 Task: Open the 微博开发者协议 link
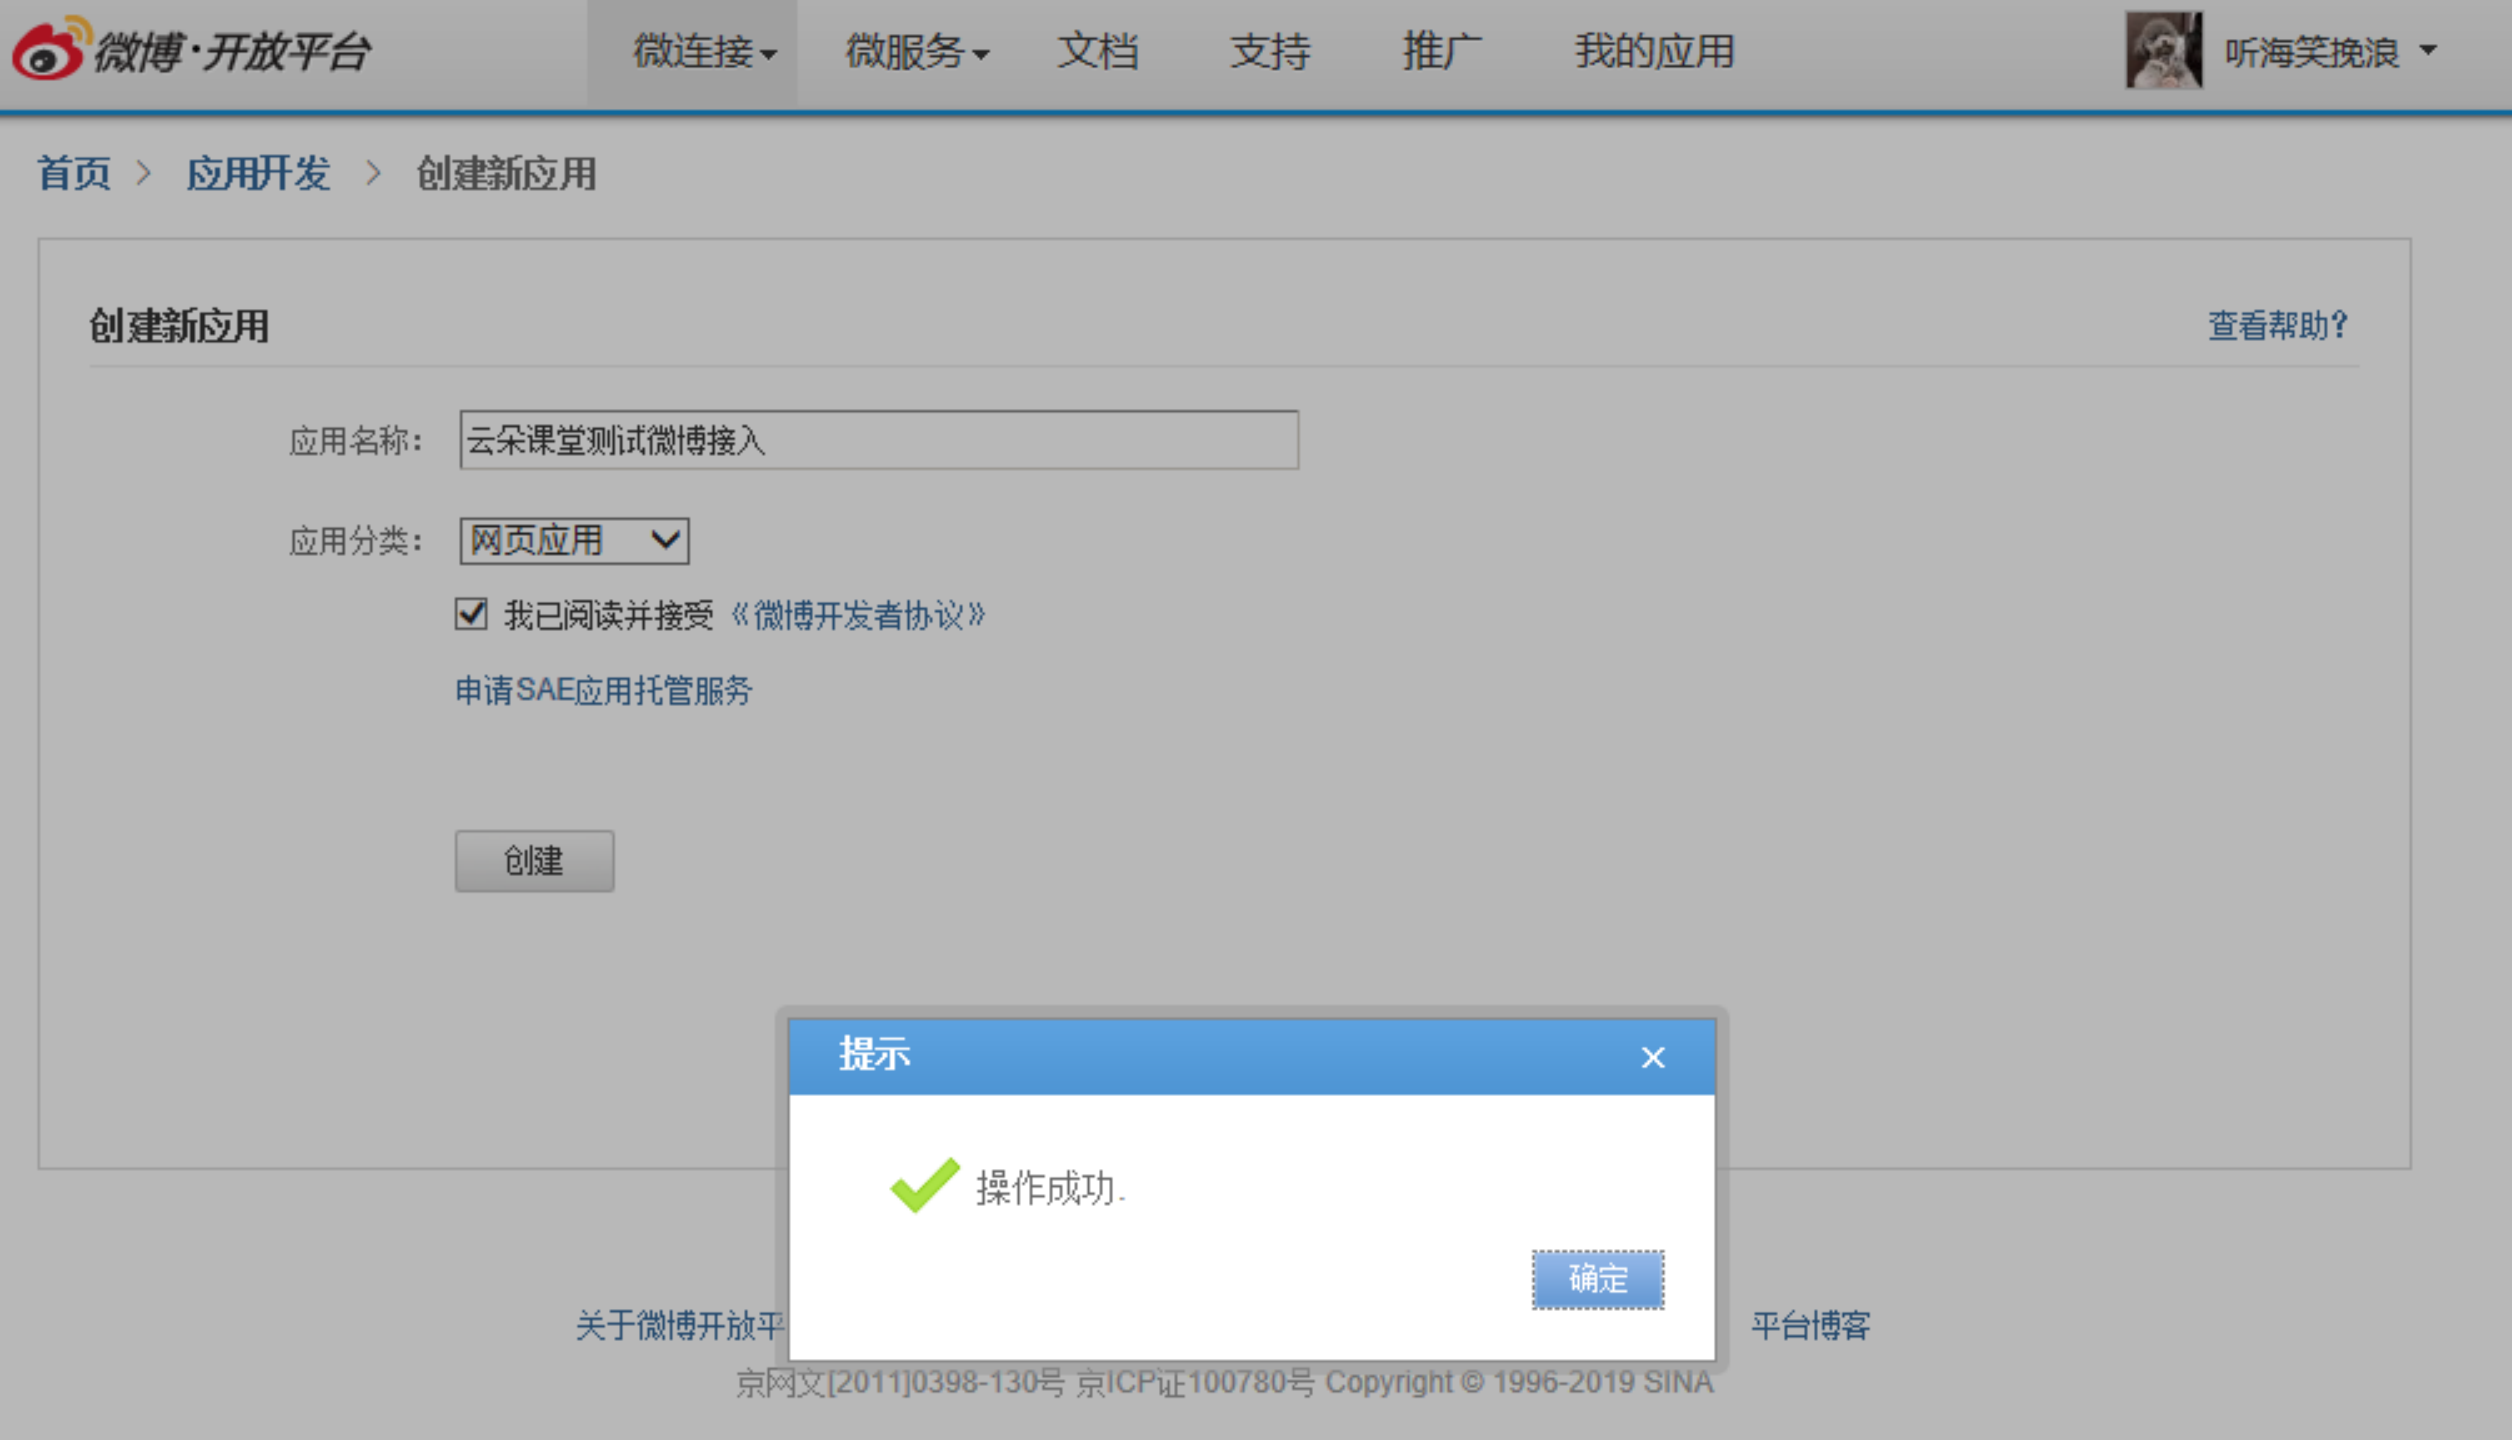(858, 615)
